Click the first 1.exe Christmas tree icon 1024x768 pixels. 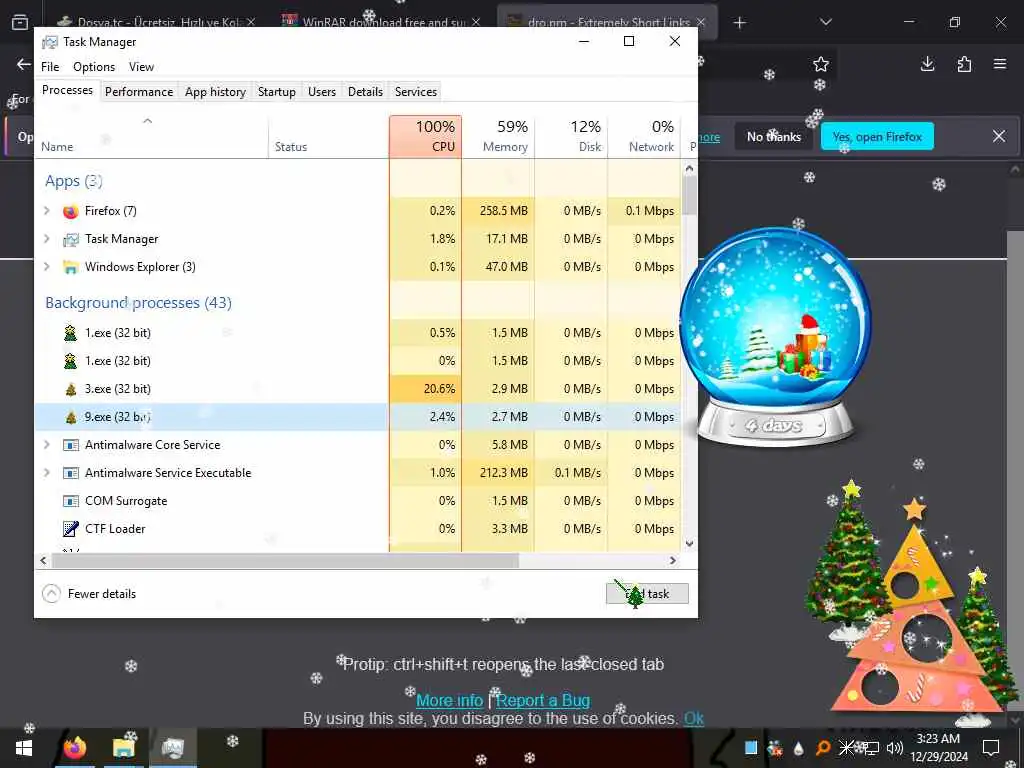[x=71, y=333]
